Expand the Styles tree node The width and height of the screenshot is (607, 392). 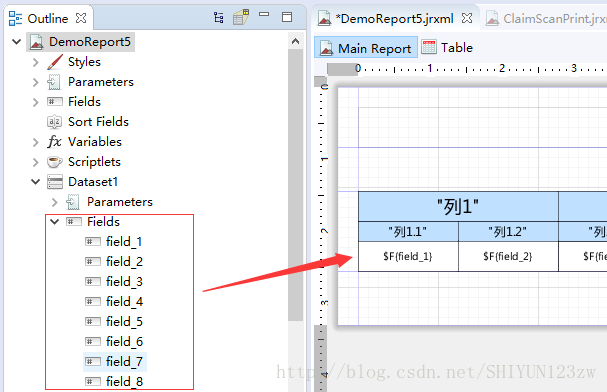(36, 62)
